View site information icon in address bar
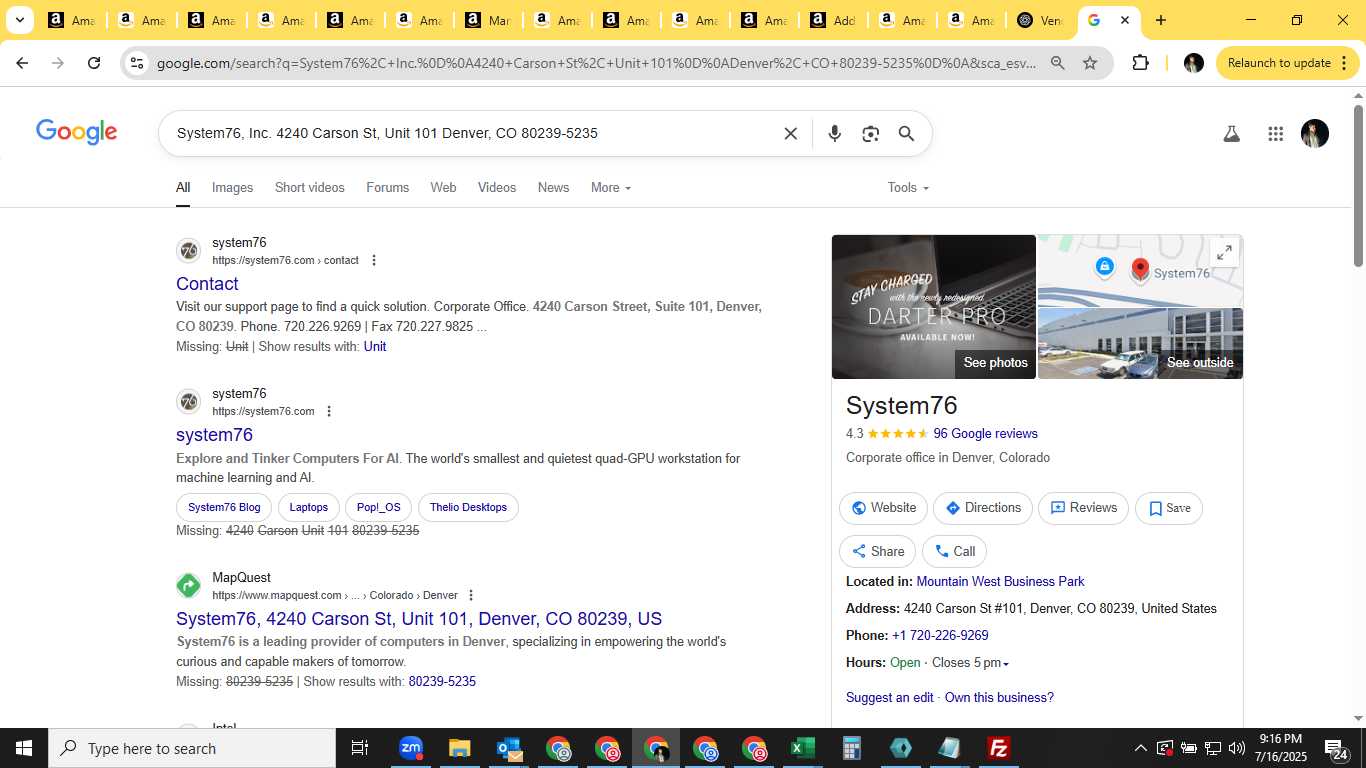This screenshot has width=1366, height=768. click(137, 63)
